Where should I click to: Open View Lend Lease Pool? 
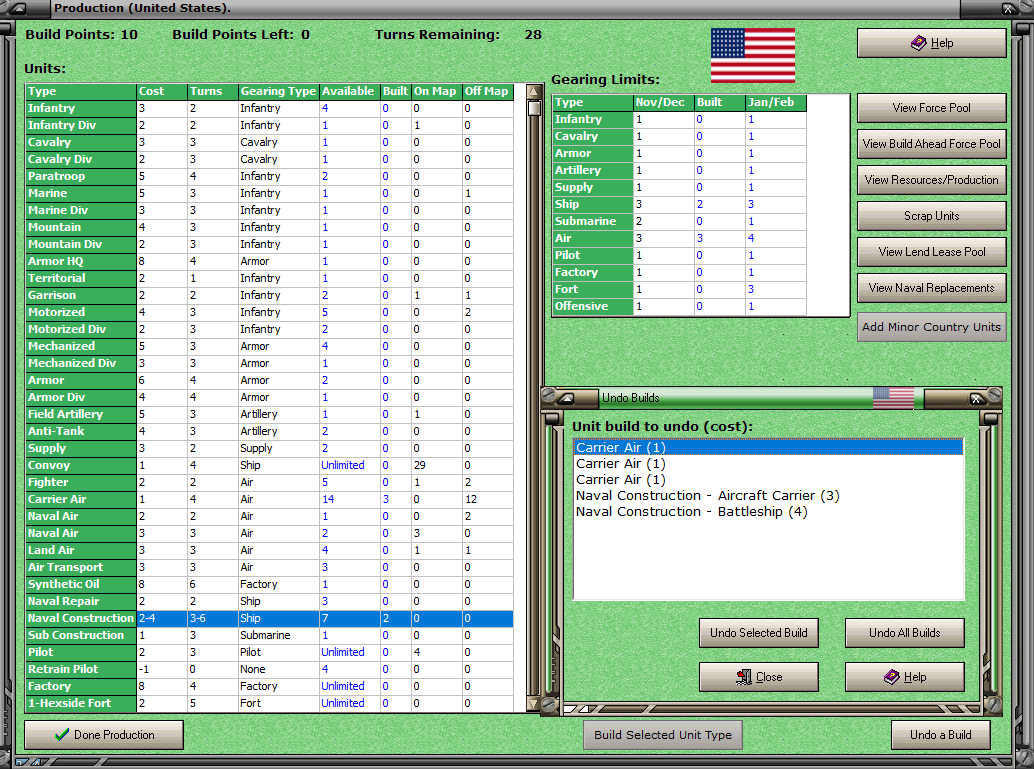click(931, 252)
